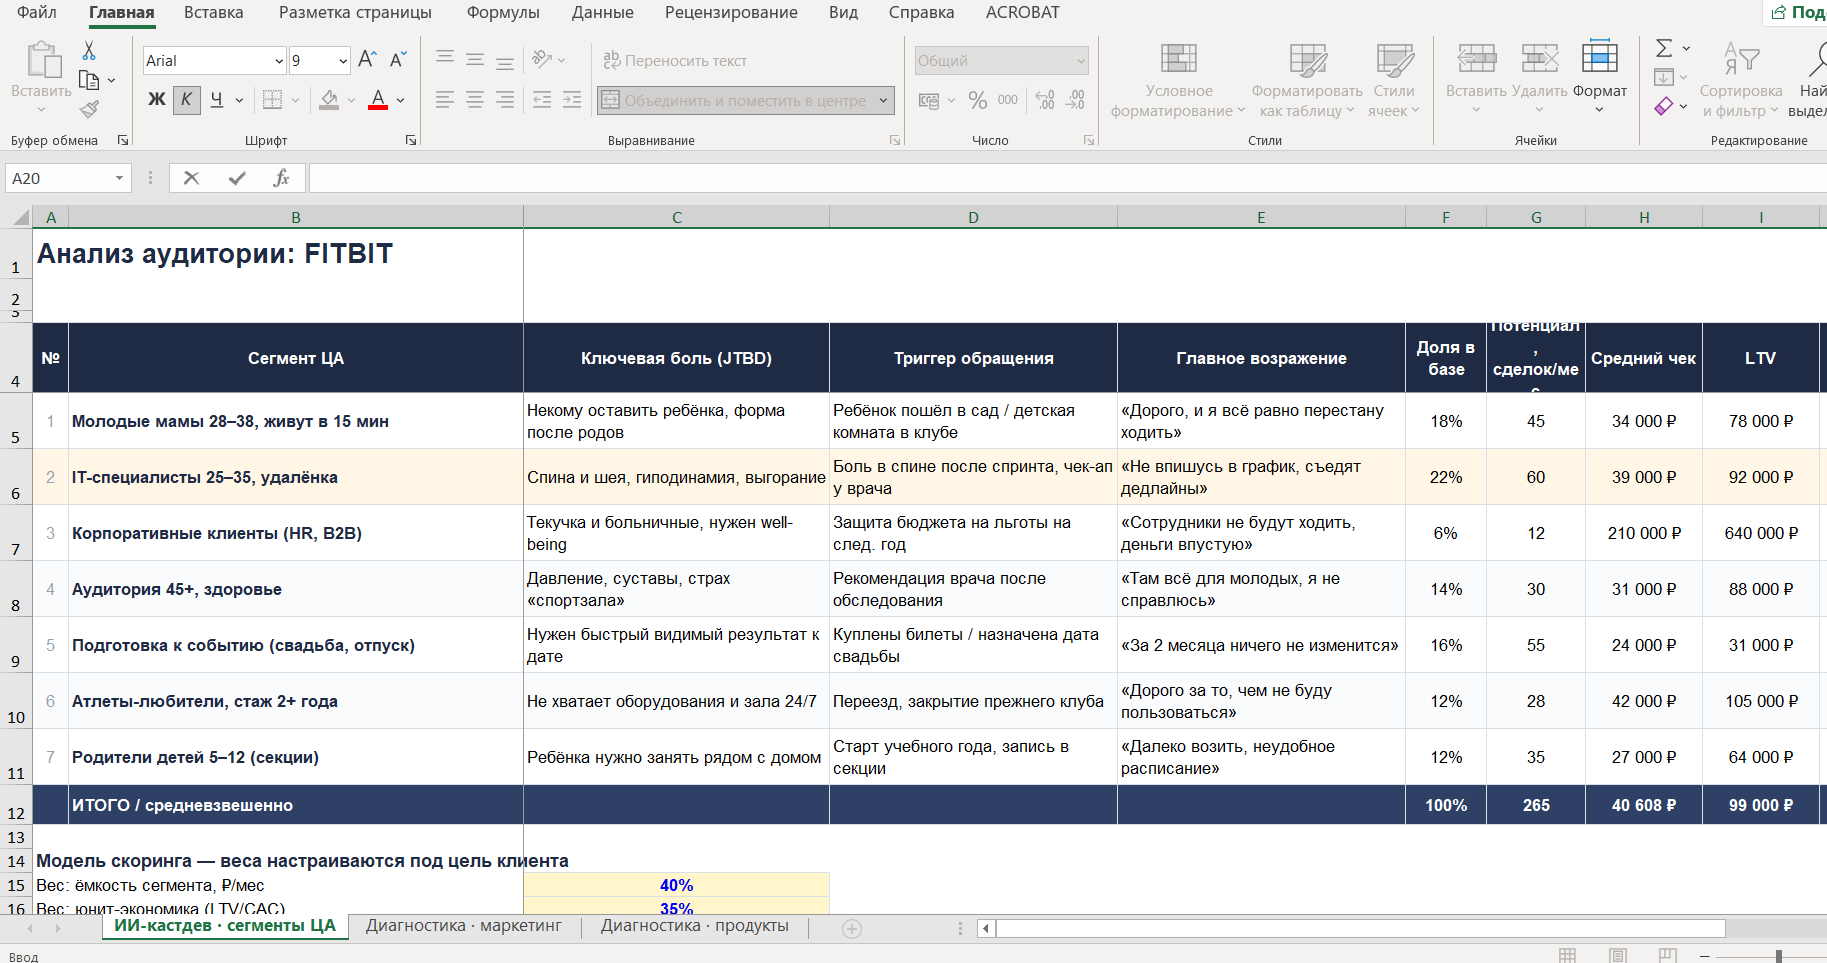Image resolution: width=1827 pixels, height=963 pixels.
Task: Click the Copy icon in the clipboard group
Action: (x=89, y=80)
